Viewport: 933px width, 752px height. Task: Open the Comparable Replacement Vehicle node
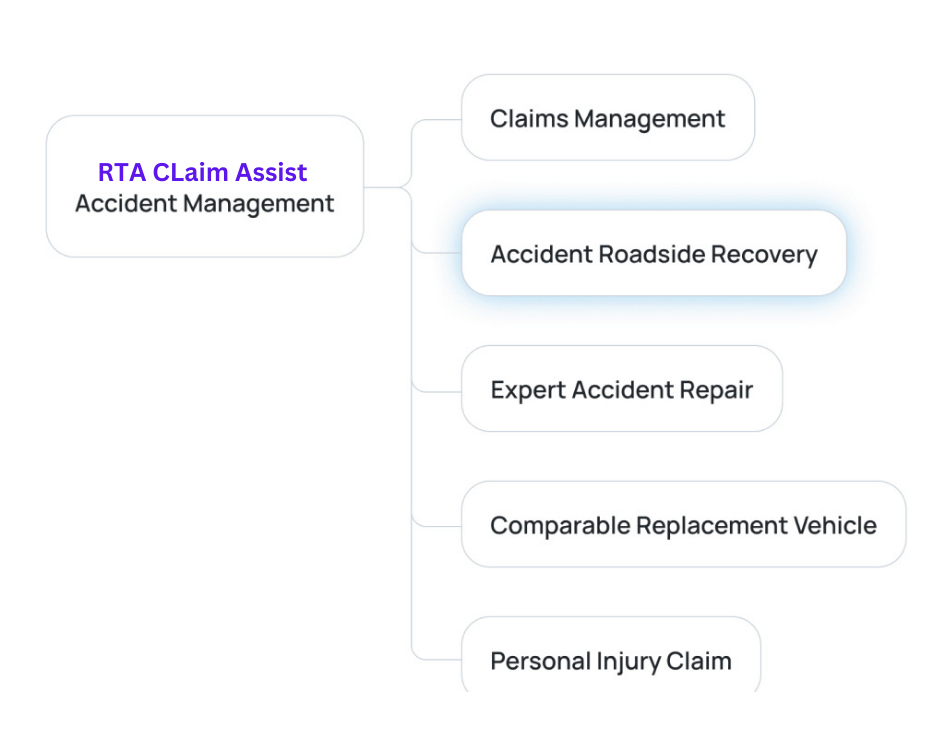[x=683, y=525]
